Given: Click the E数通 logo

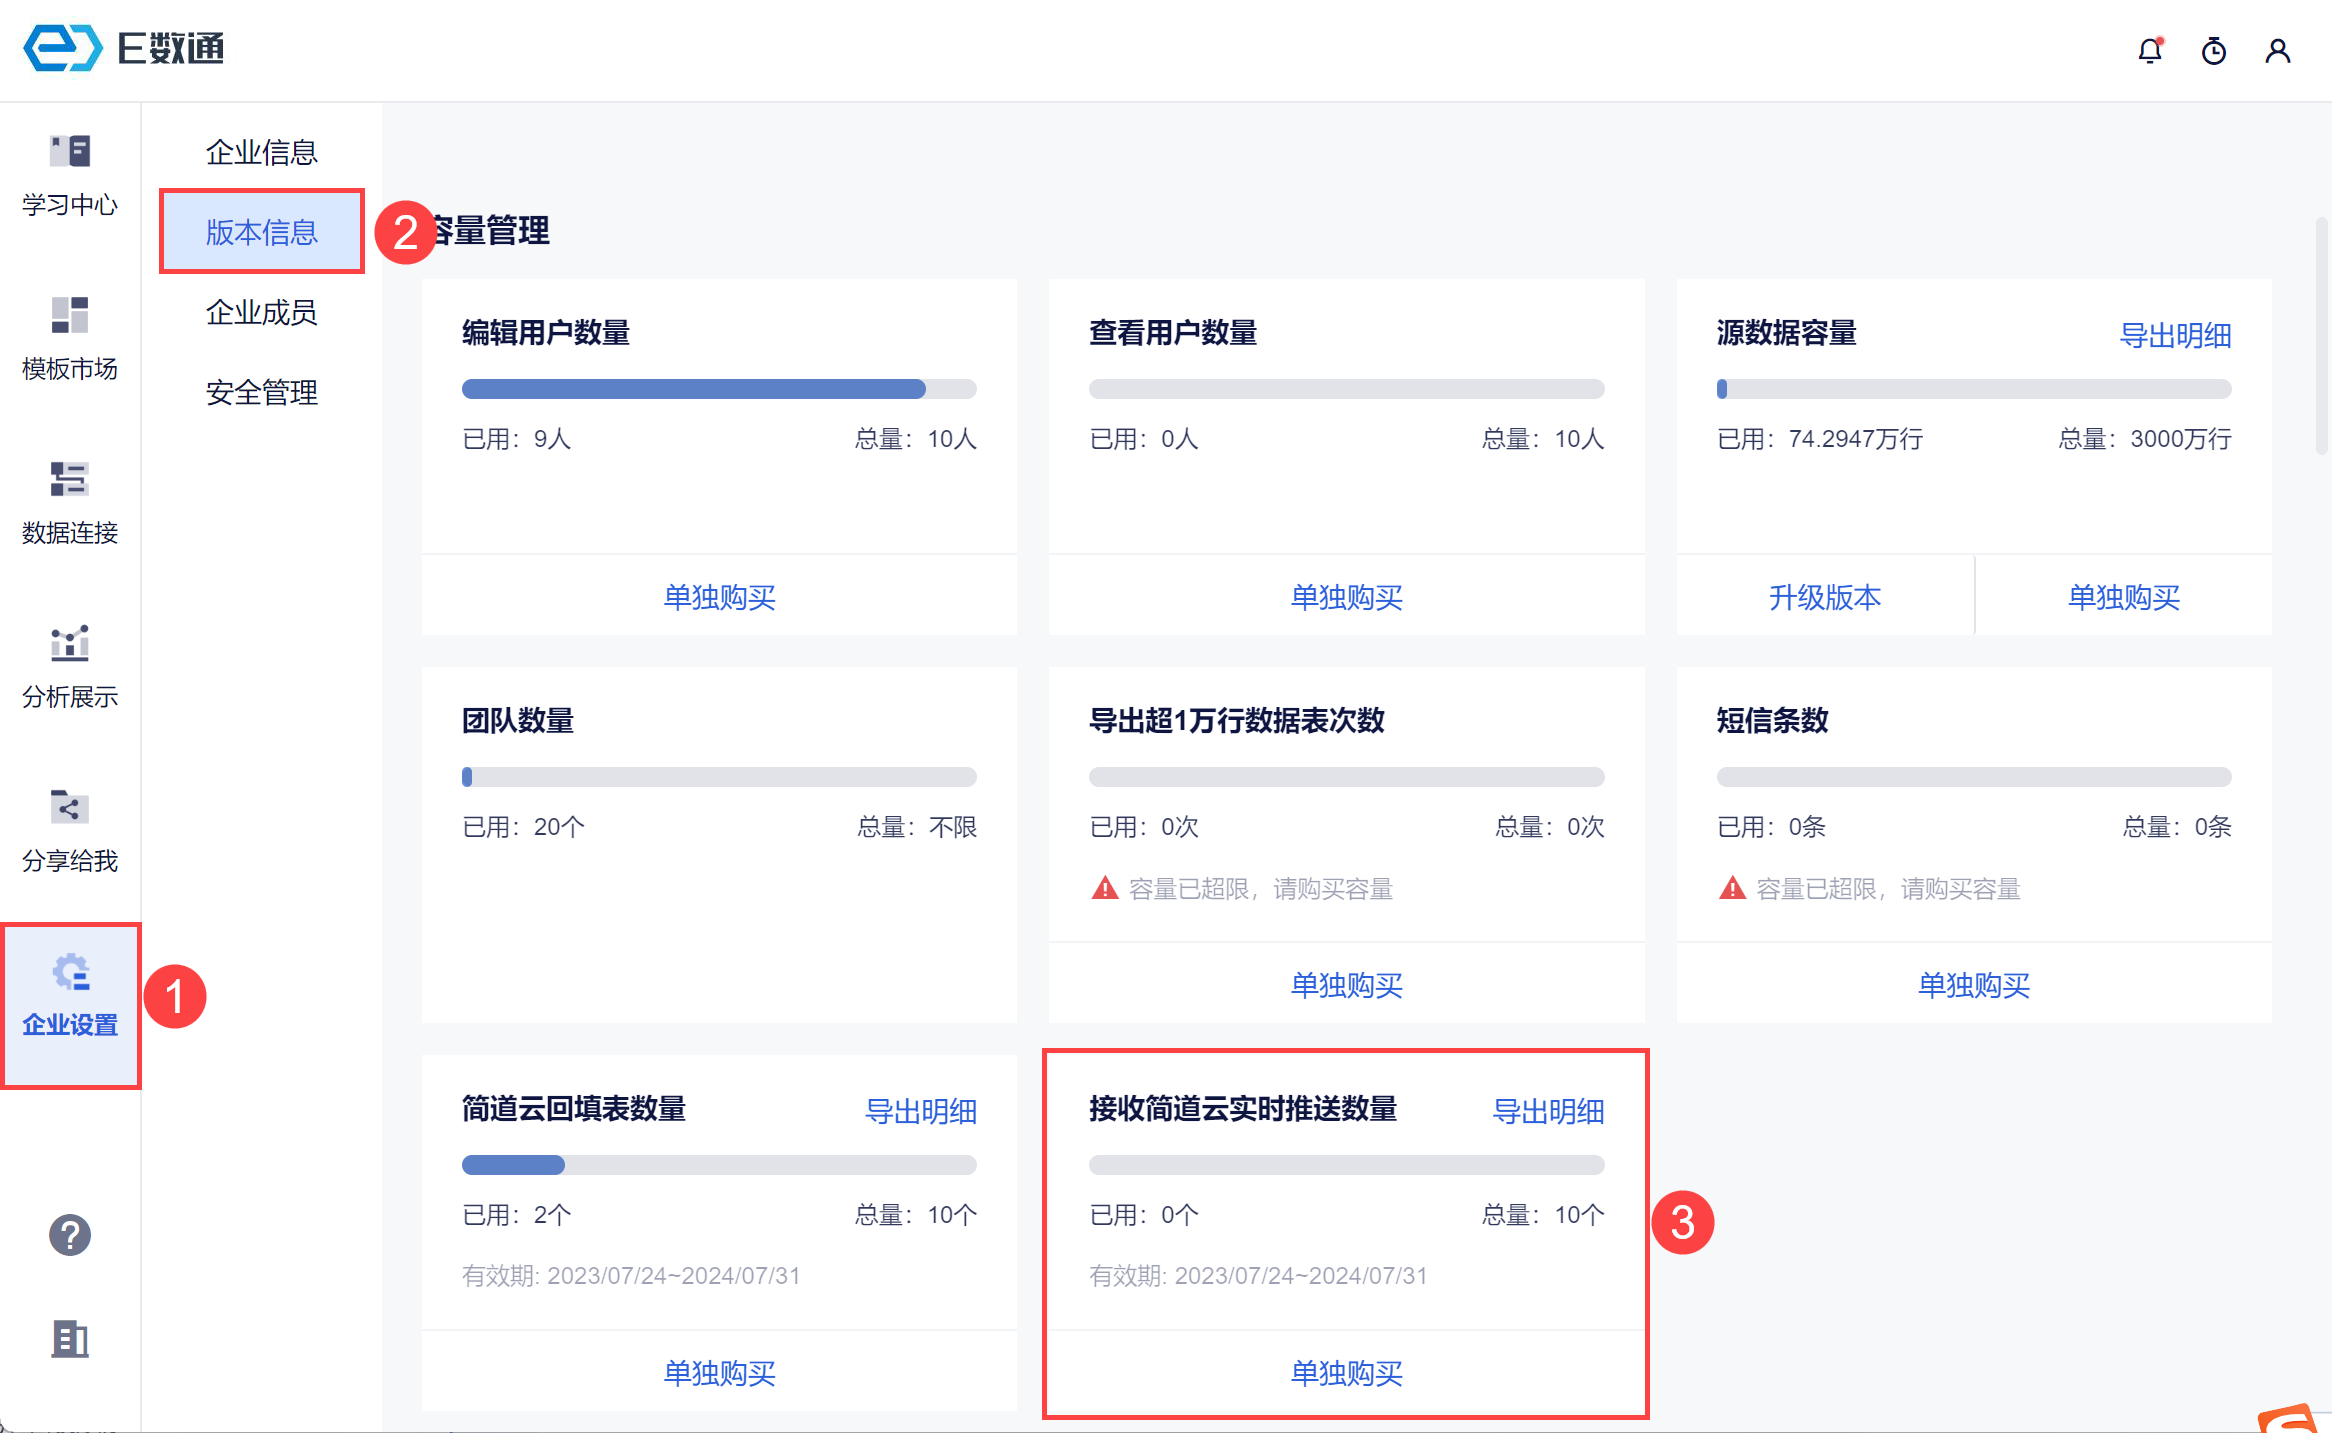Looking at the screenshot, I should pos(124,48).
